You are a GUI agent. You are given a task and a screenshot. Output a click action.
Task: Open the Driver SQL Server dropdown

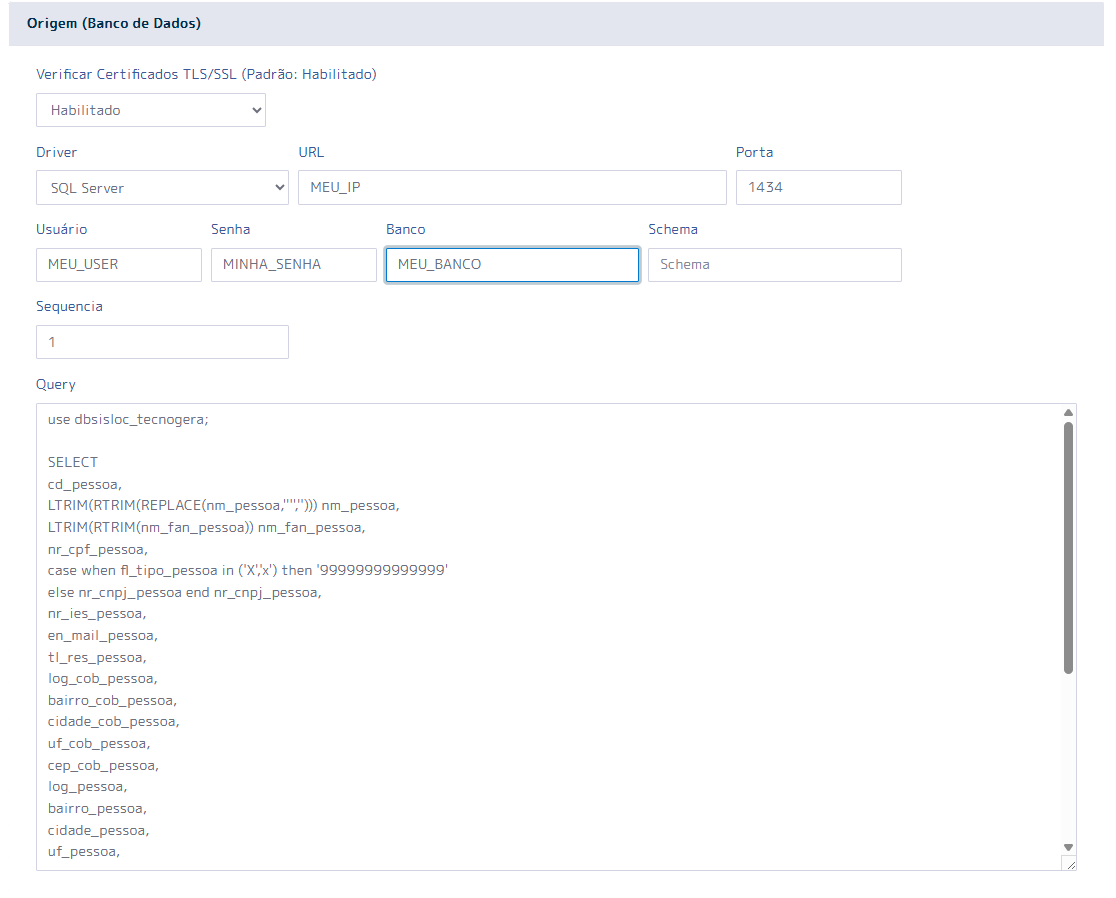coord(162,188)
